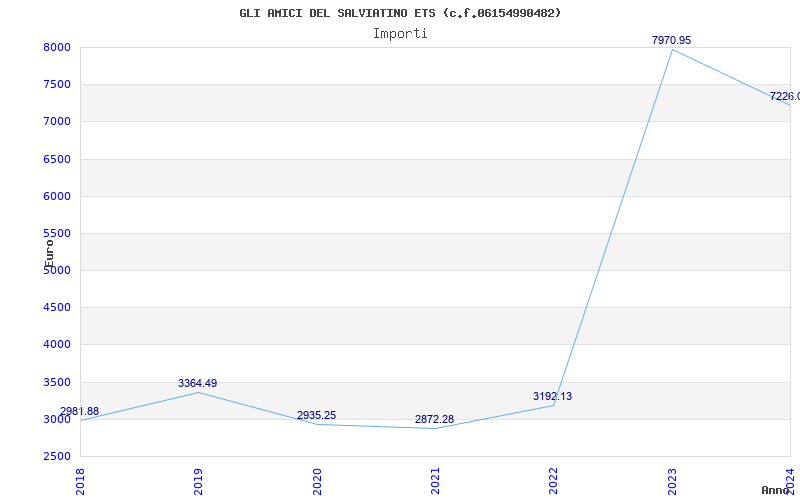Select the 2935.25 data label
800x500 pixels.
[x=316, y=415]
